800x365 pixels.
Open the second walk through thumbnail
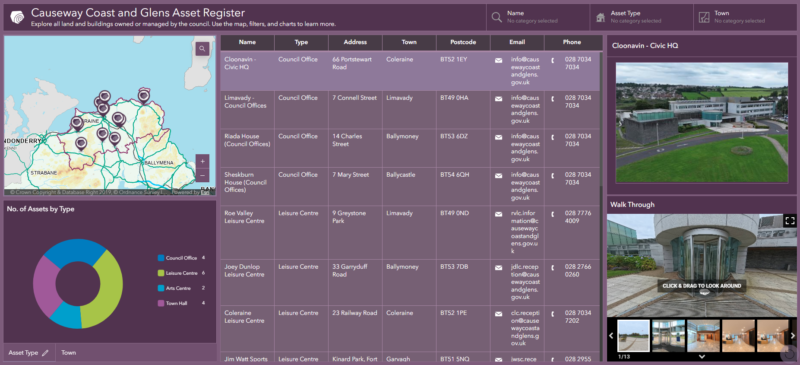click(668, 335)
